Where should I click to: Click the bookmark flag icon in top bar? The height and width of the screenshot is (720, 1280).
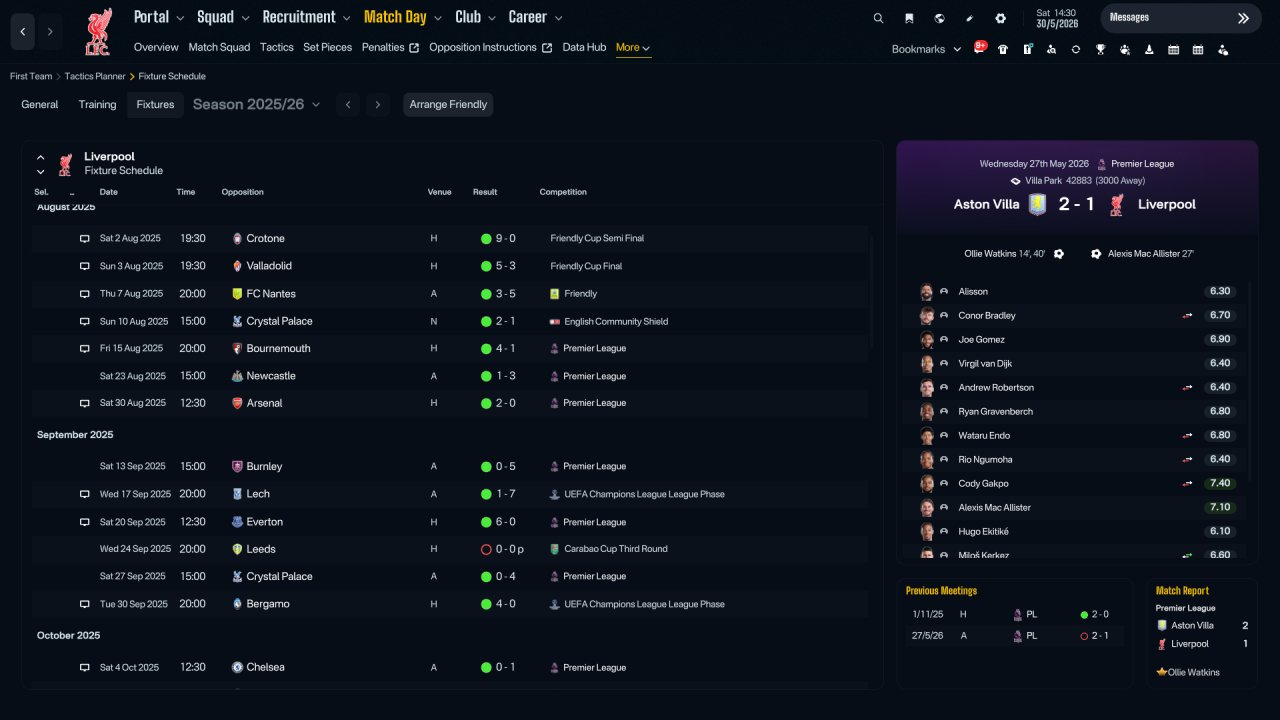tap(909, 18)
